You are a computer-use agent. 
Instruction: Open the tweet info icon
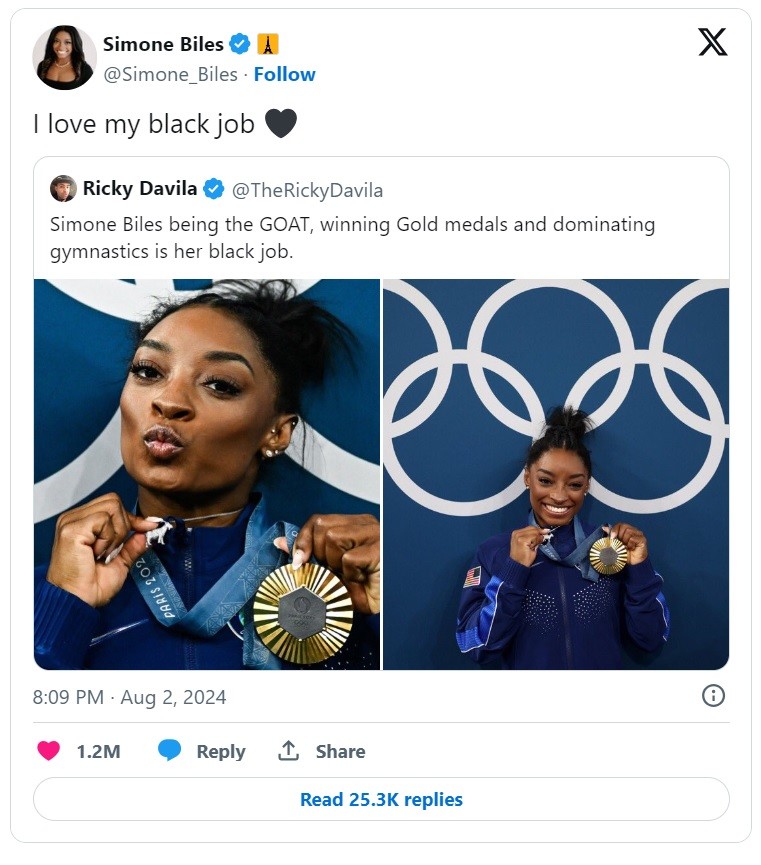tap(713, 696)
